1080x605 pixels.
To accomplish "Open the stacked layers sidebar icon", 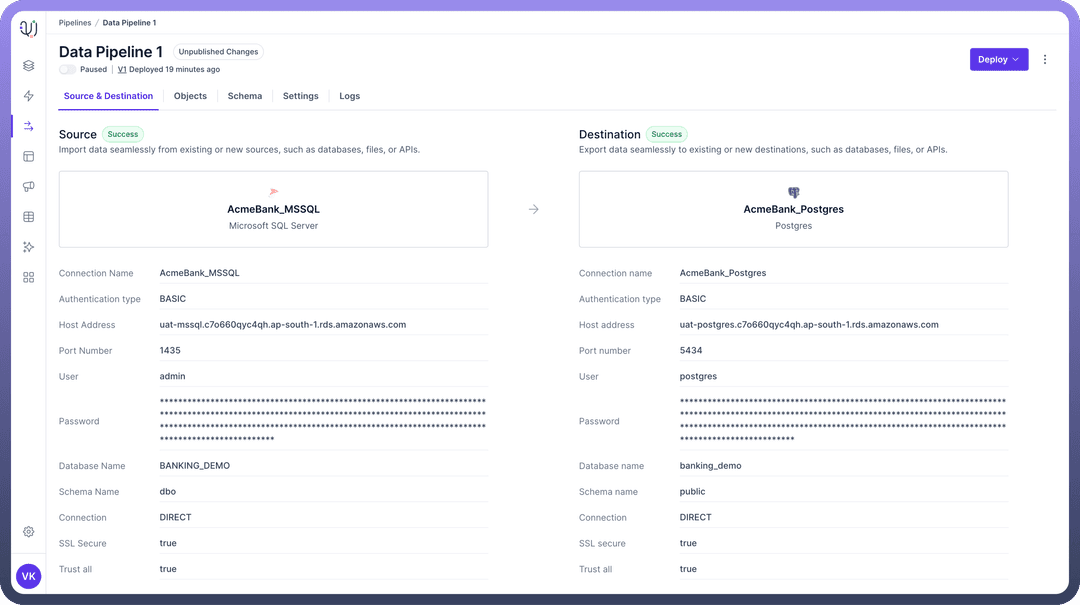I will pyautogui.click(x=29, y=66).
